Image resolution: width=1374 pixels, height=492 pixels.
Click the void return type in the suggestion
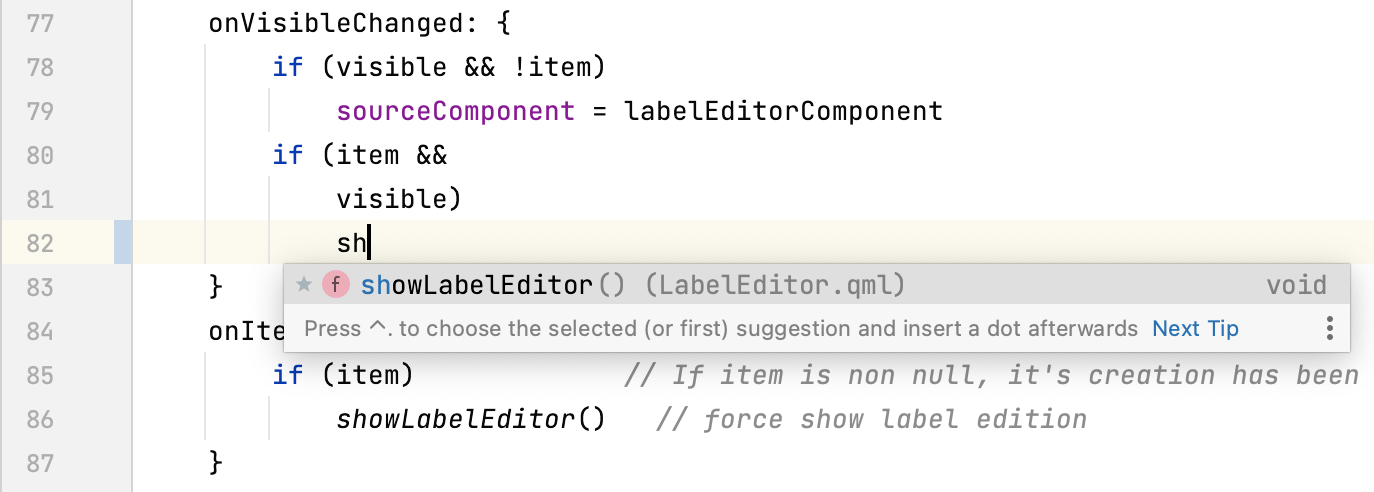click(x=1296, y=286)
